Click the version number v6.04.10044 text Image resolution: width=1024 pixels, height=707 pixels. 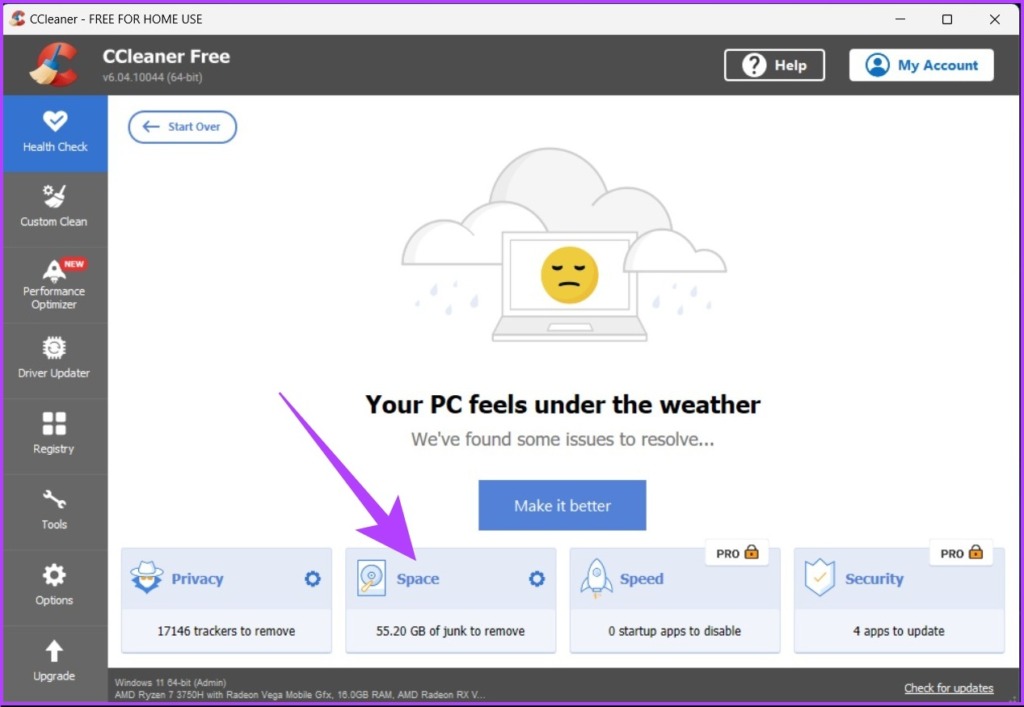tap(152, 77)
